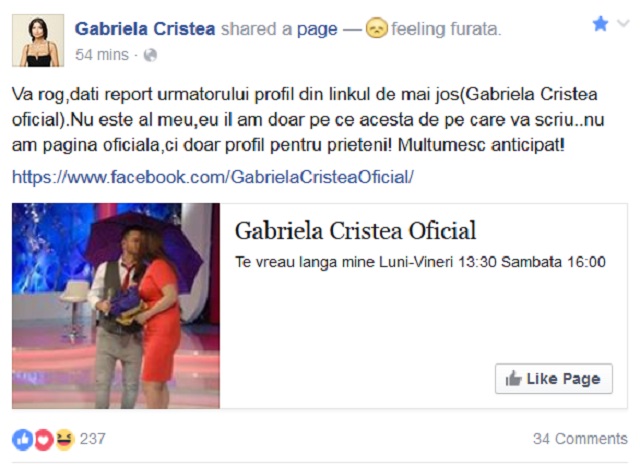This screenshot has width=640, height=466.
Task: View the 237 reactions count
Action: (93, 439)
